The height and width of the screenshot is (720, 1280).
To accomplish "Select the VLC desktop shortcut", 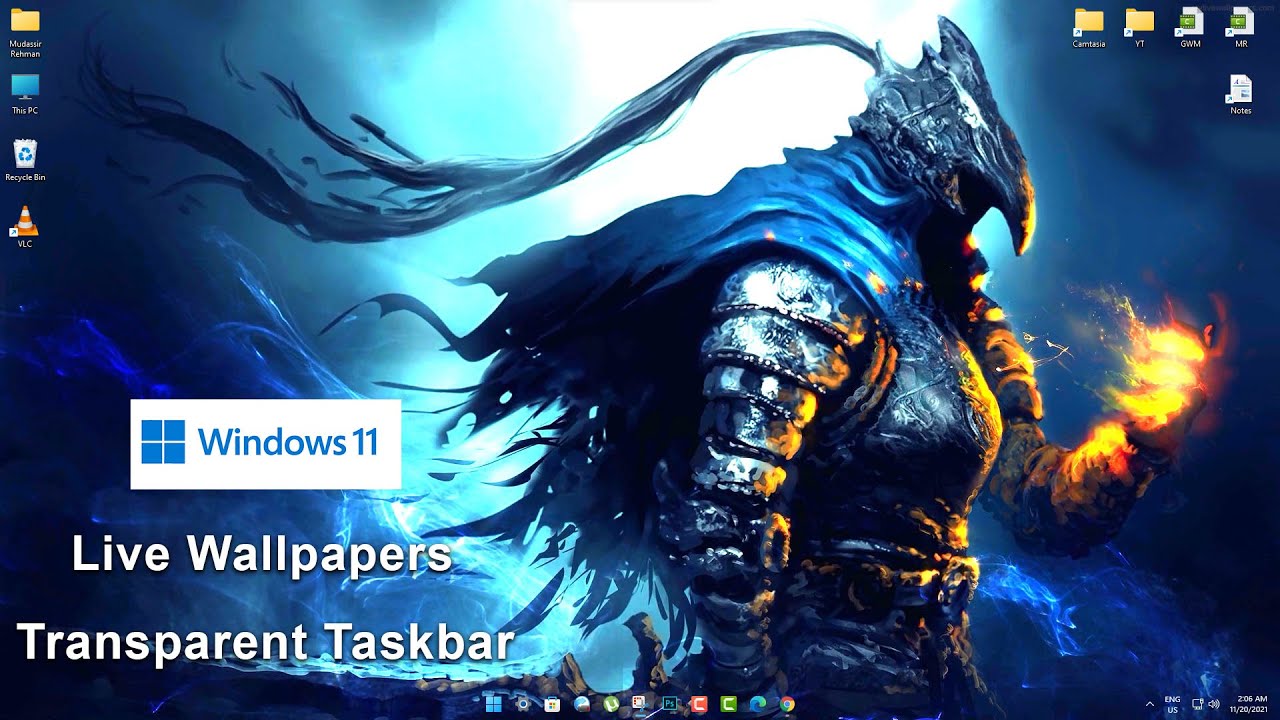I will click(x=25, y=226).
